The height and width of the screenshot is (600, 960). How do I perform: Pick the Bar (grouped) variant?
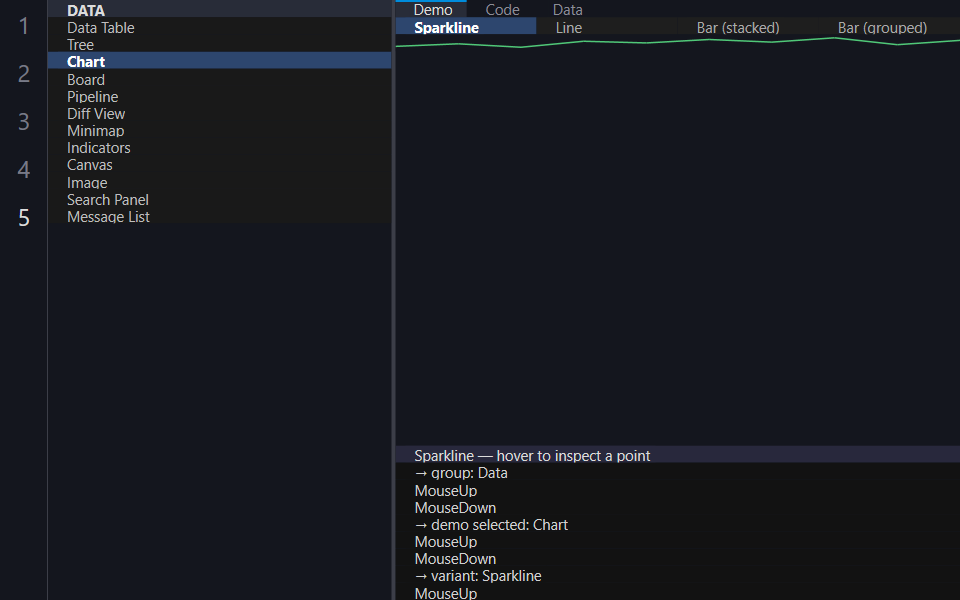coord(889,27)
